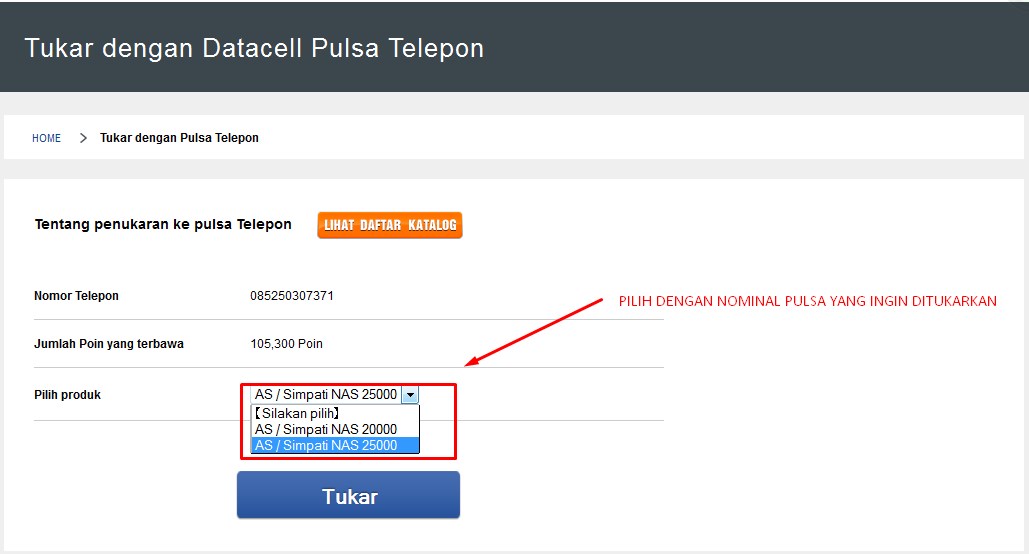Click the HOME breadcrumb link
This screenshot has width=1029, height=554.
tap(47, 138)
